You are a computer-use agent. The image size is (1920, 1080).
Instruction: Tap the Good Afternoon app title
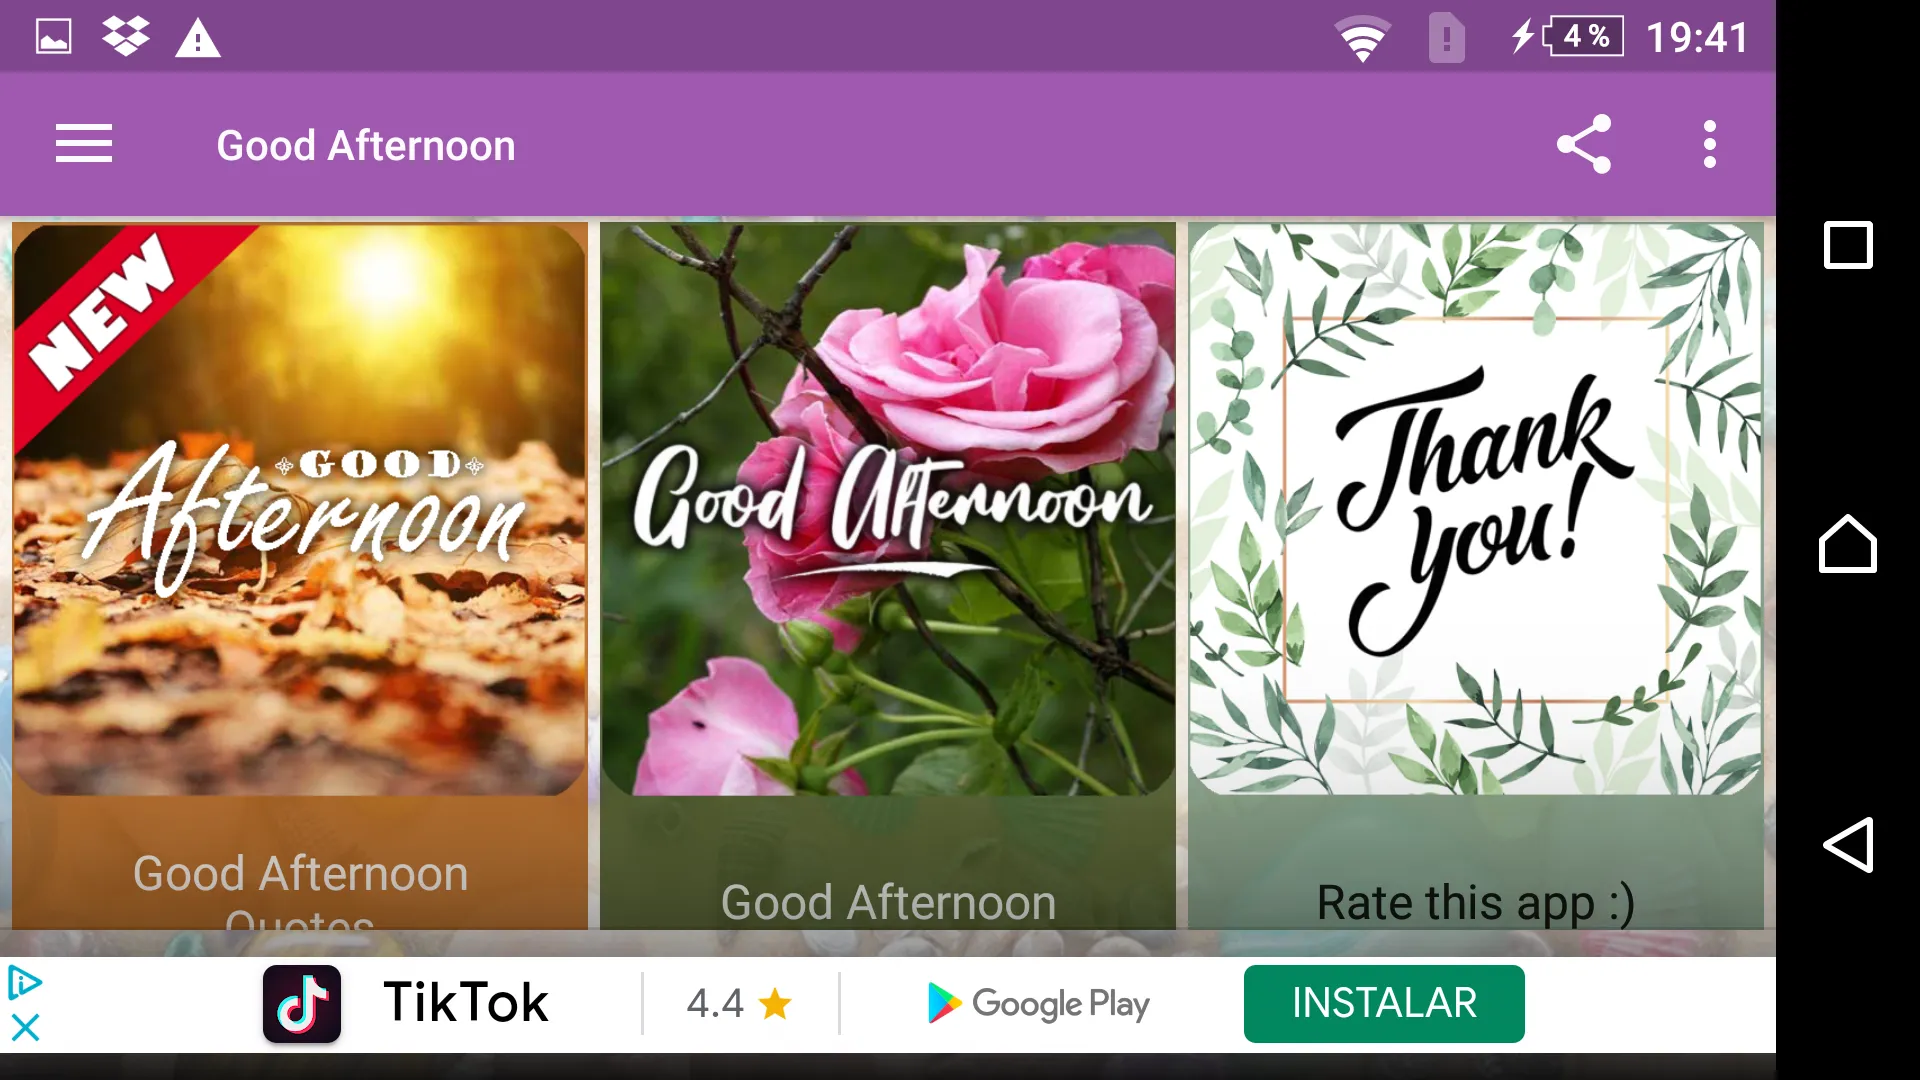[x=367, y=144]
